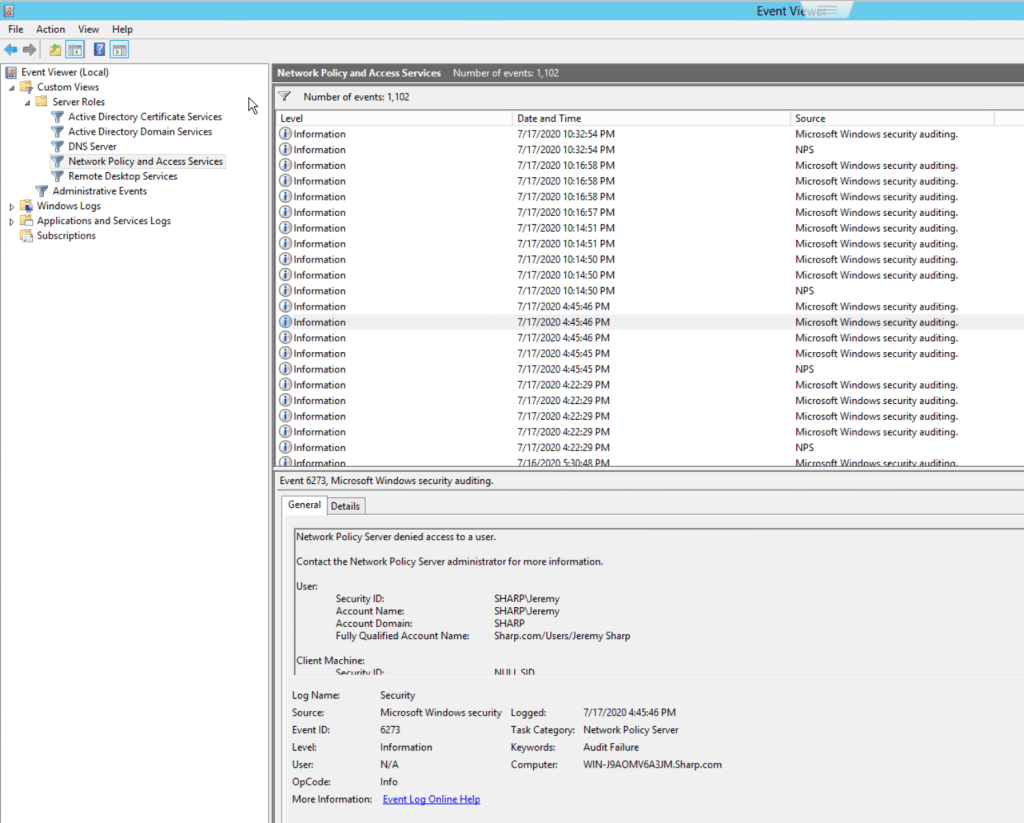Toggle Show/Hide Action Pane toolbar icon

pyautogui.click(x=119, y=49)
